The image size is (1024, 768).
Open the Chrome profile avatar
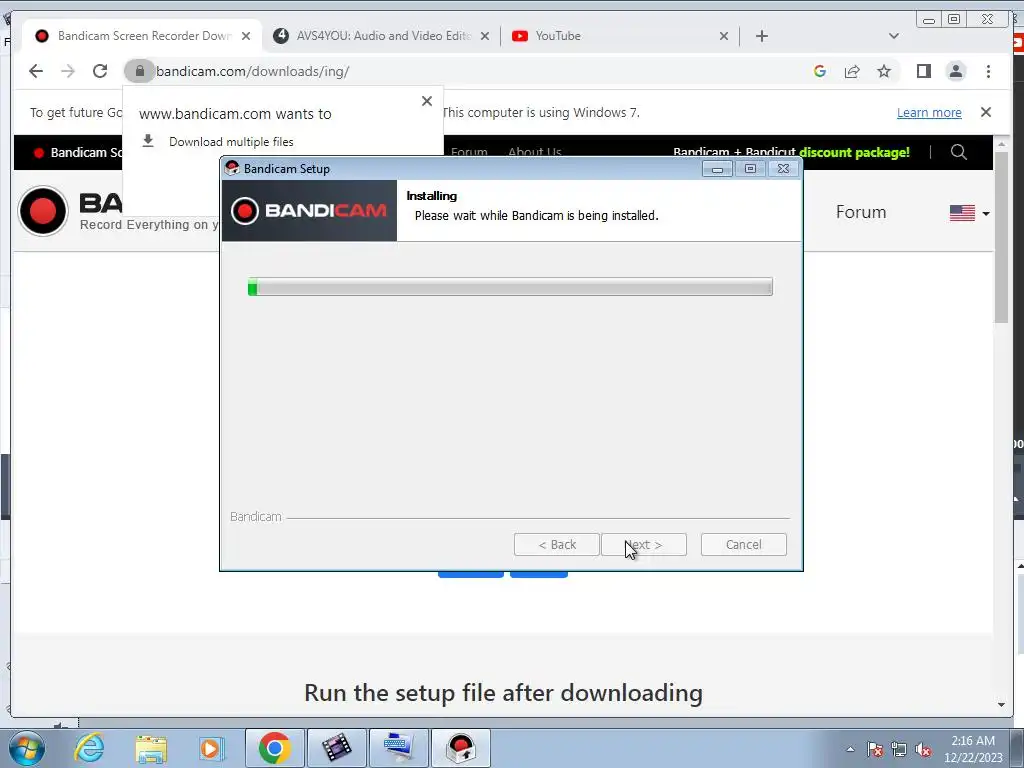tap(955, 71)
